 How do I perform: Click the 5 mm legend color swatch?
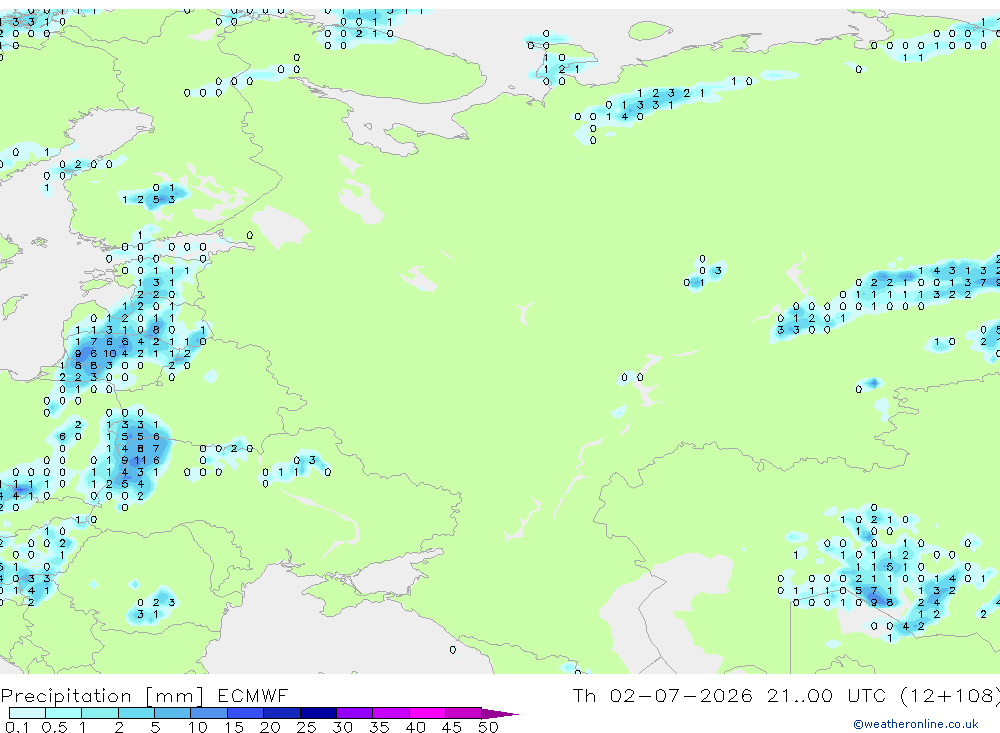click(172, 713)
